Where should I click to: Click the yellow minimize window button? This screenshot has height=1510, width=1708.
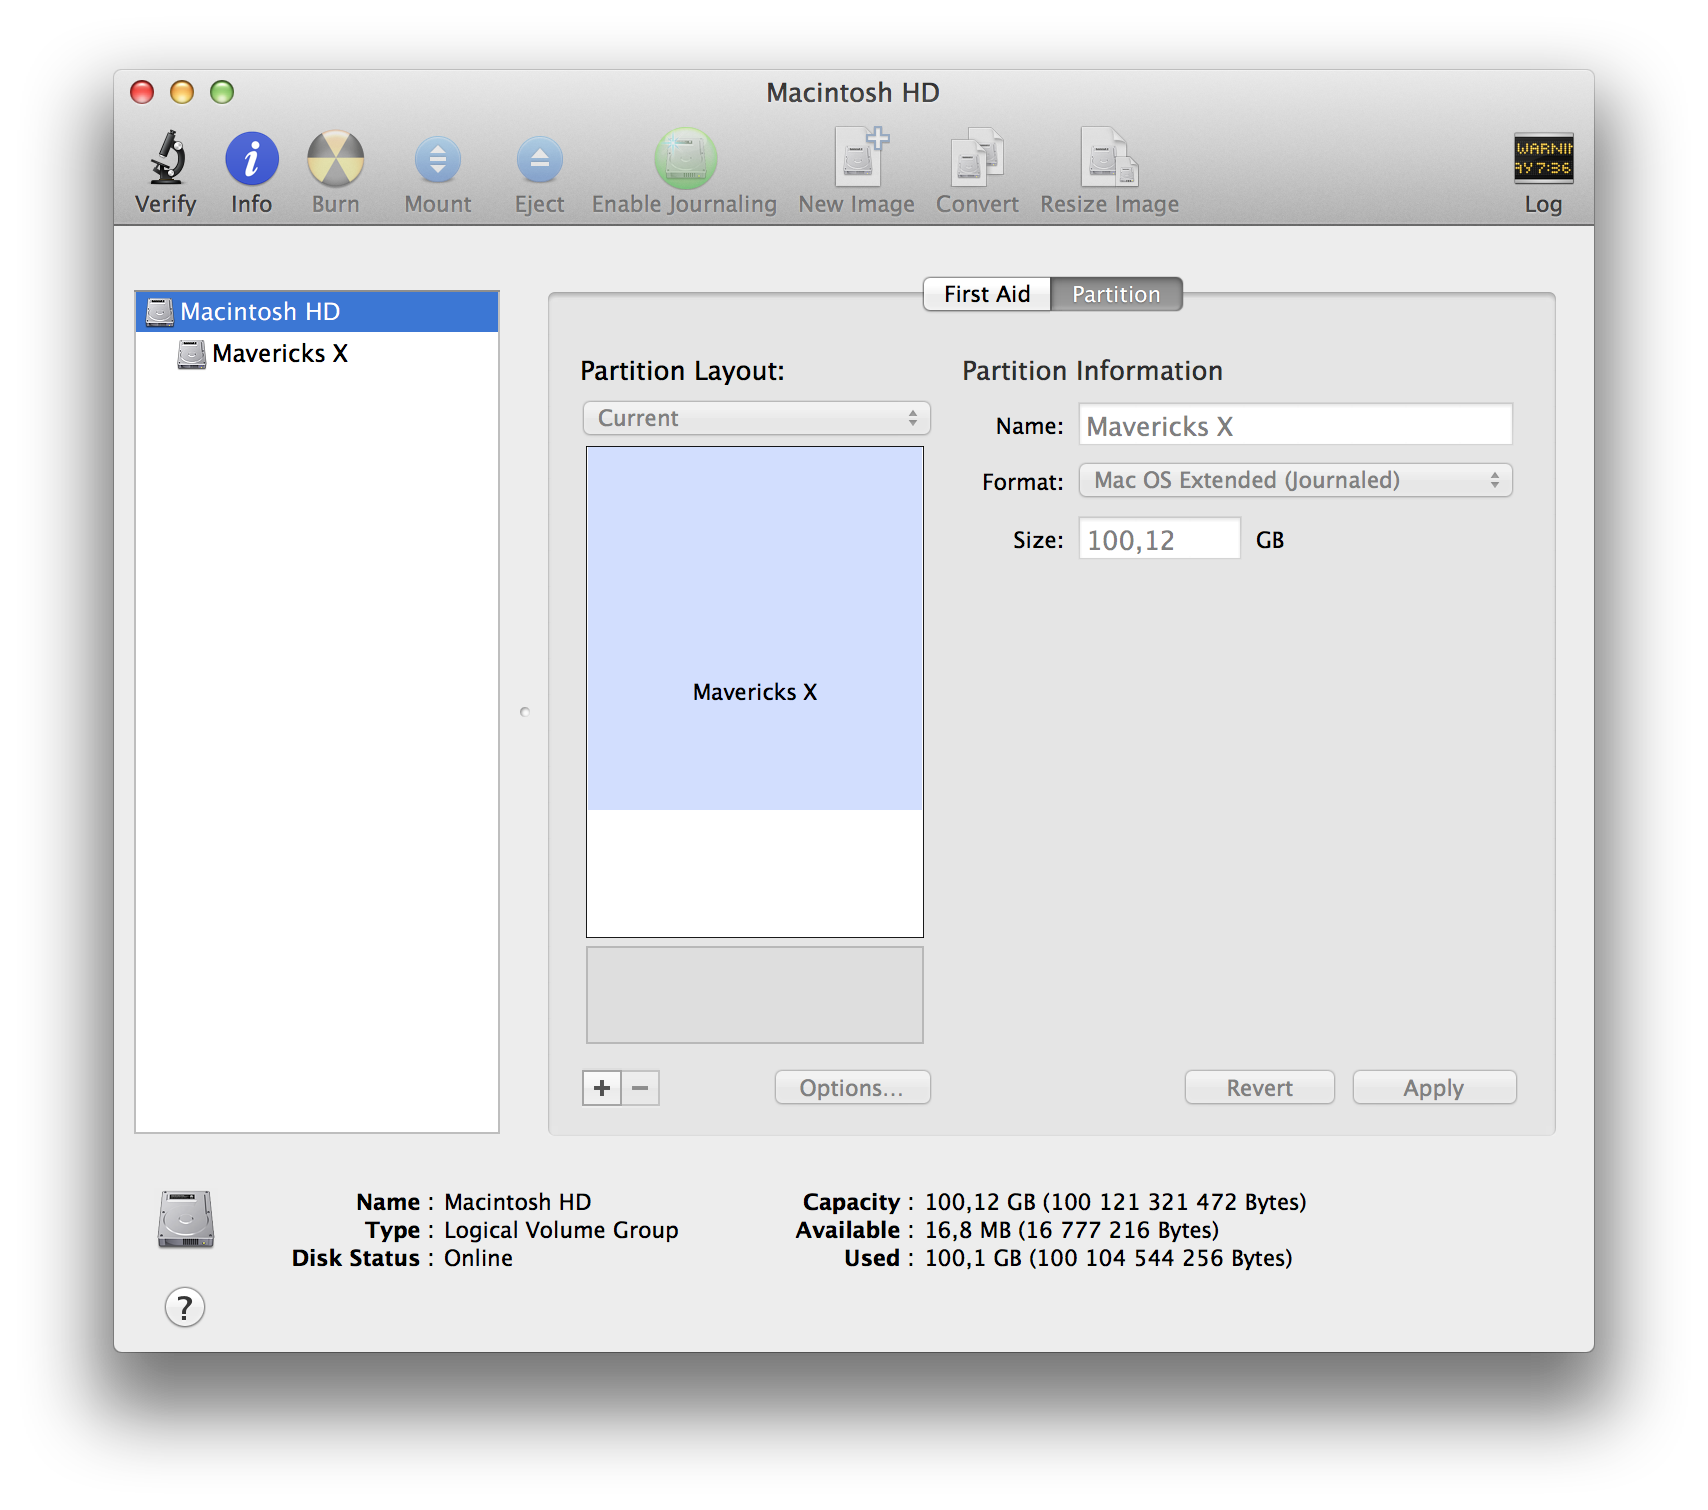[x=182, y=92]
